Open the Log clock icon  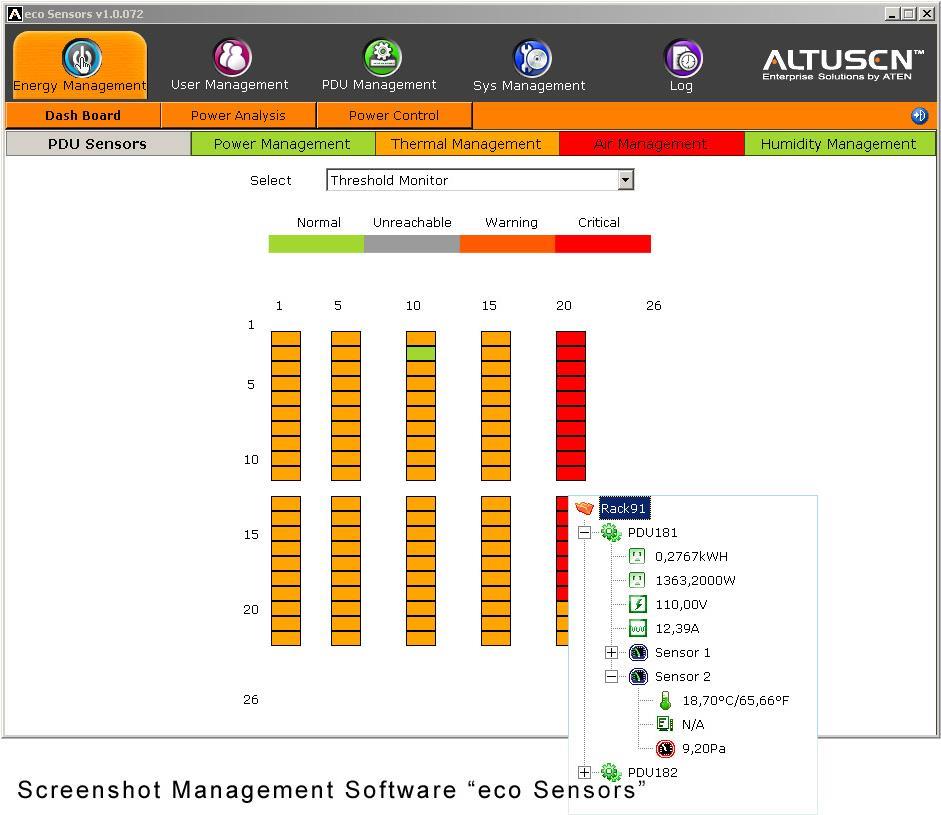[x=683, y=58]
